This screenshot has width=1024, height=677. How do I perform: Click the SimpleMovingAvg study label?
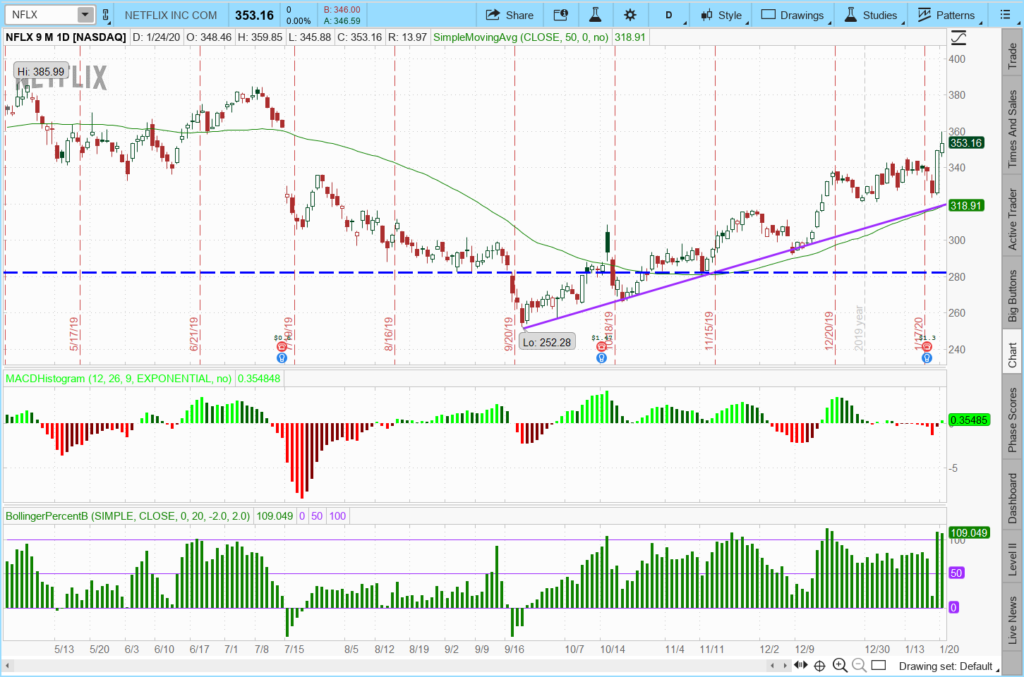[x=520, y=37]
